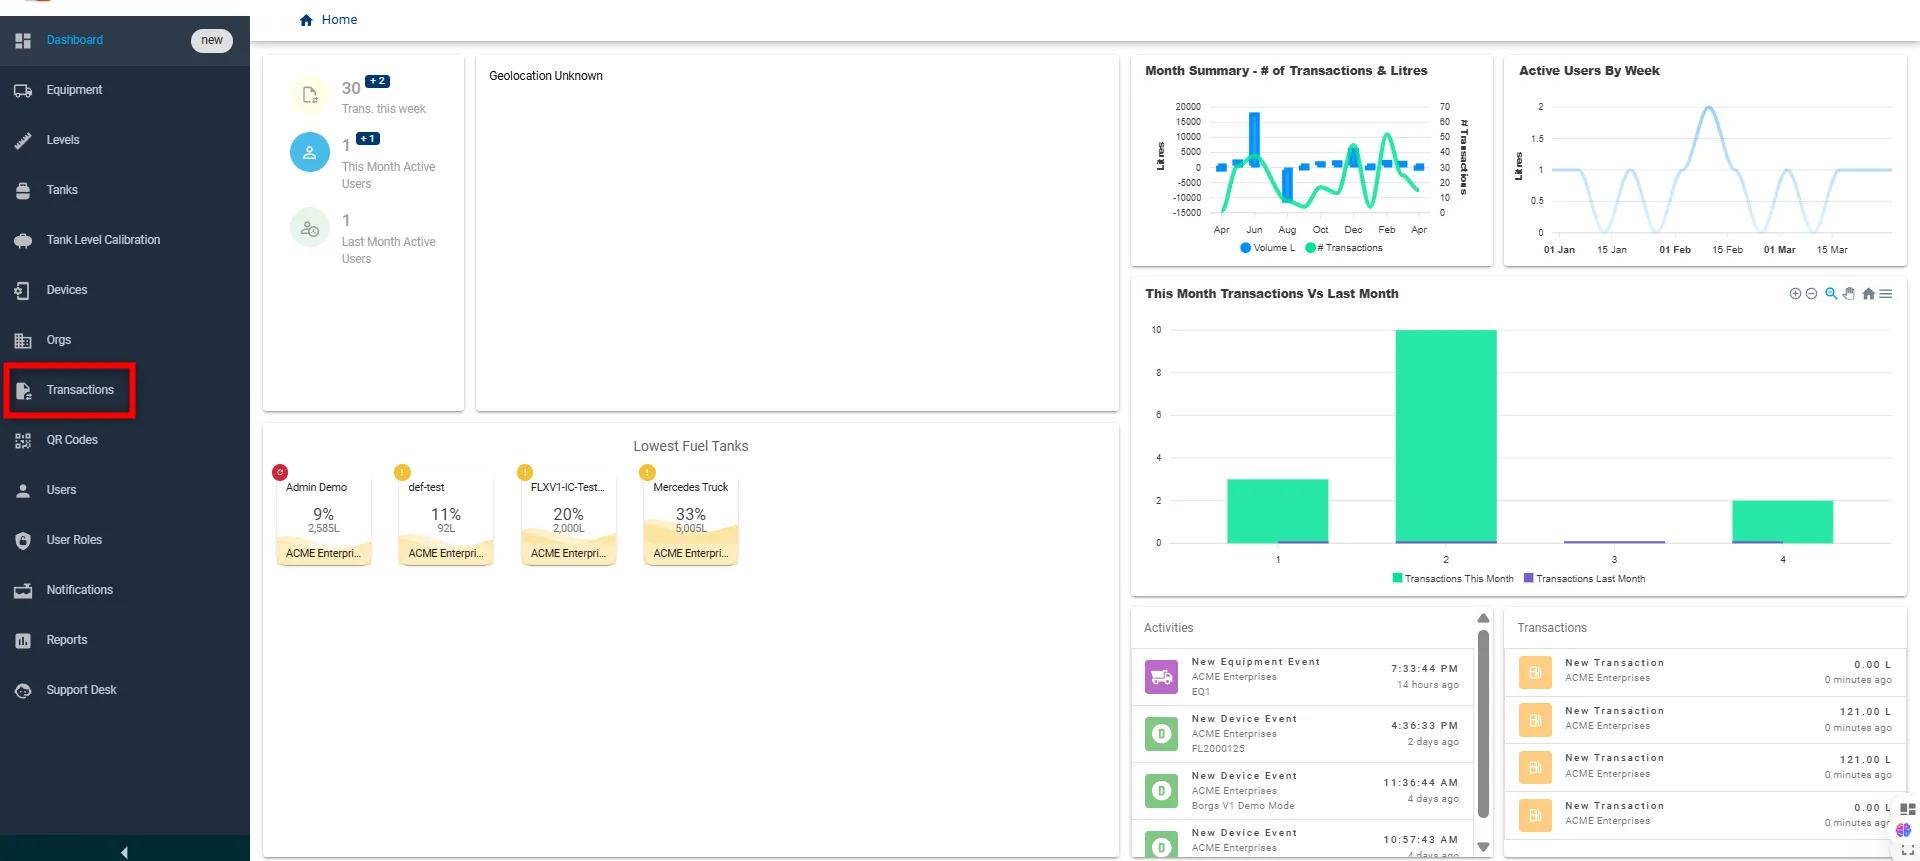The width and height of the screenshot is (1920, 861).
Task: Open the Devices page
Action: tap(124, 290)
